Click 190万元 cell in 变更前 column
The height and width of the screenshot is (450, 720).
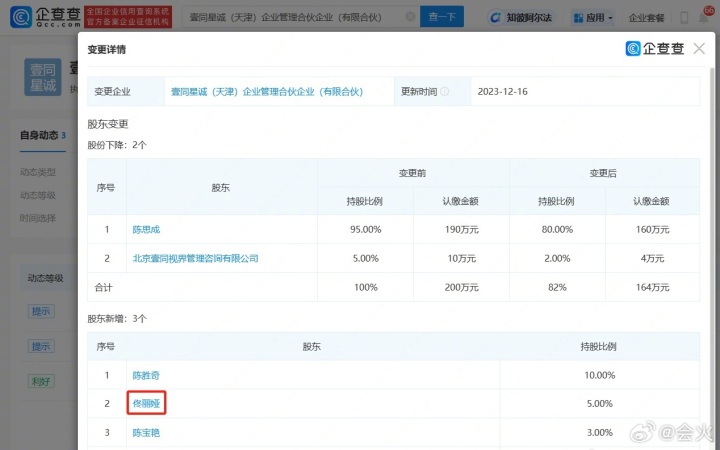point(461,230)
